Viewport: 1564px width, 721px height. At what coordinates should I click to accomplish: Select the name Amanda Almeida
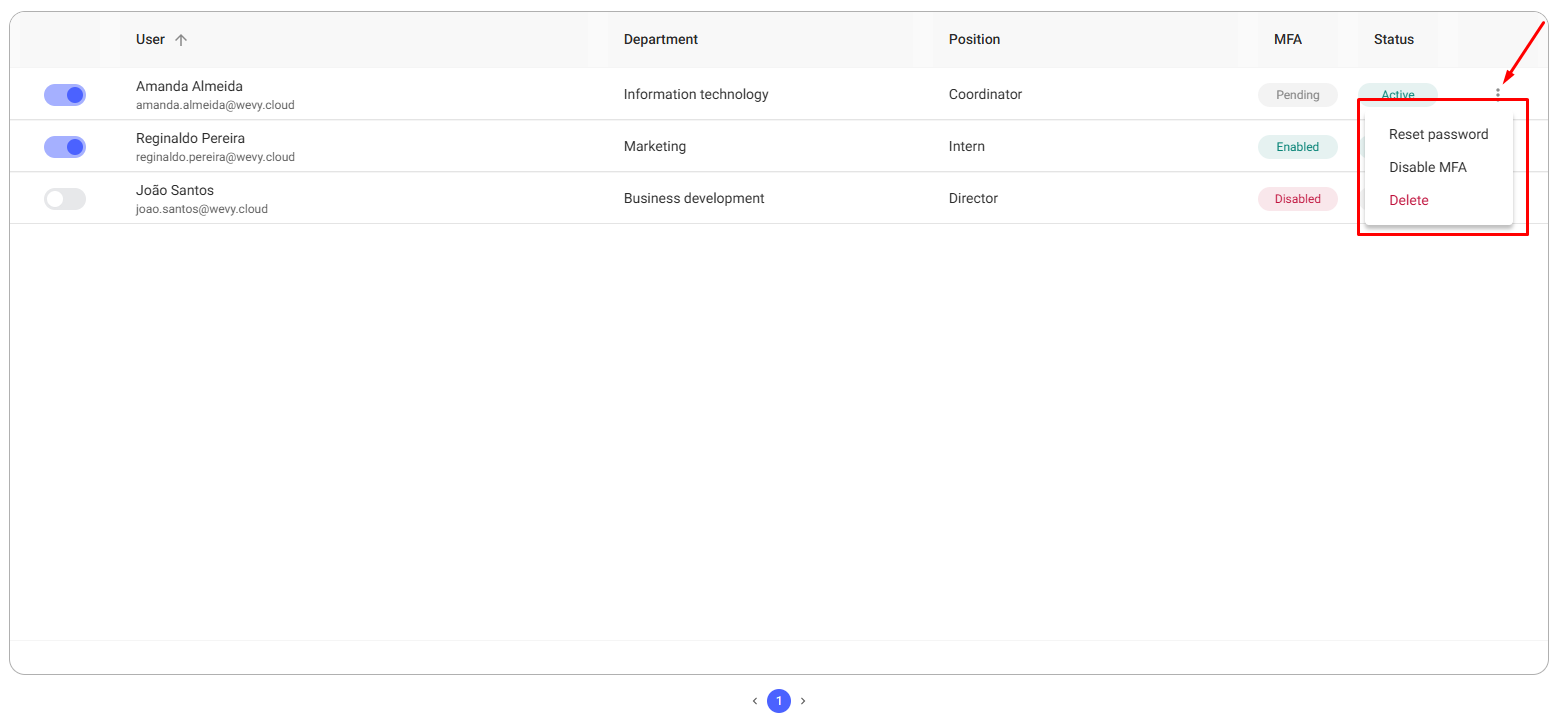coord(189,86)
